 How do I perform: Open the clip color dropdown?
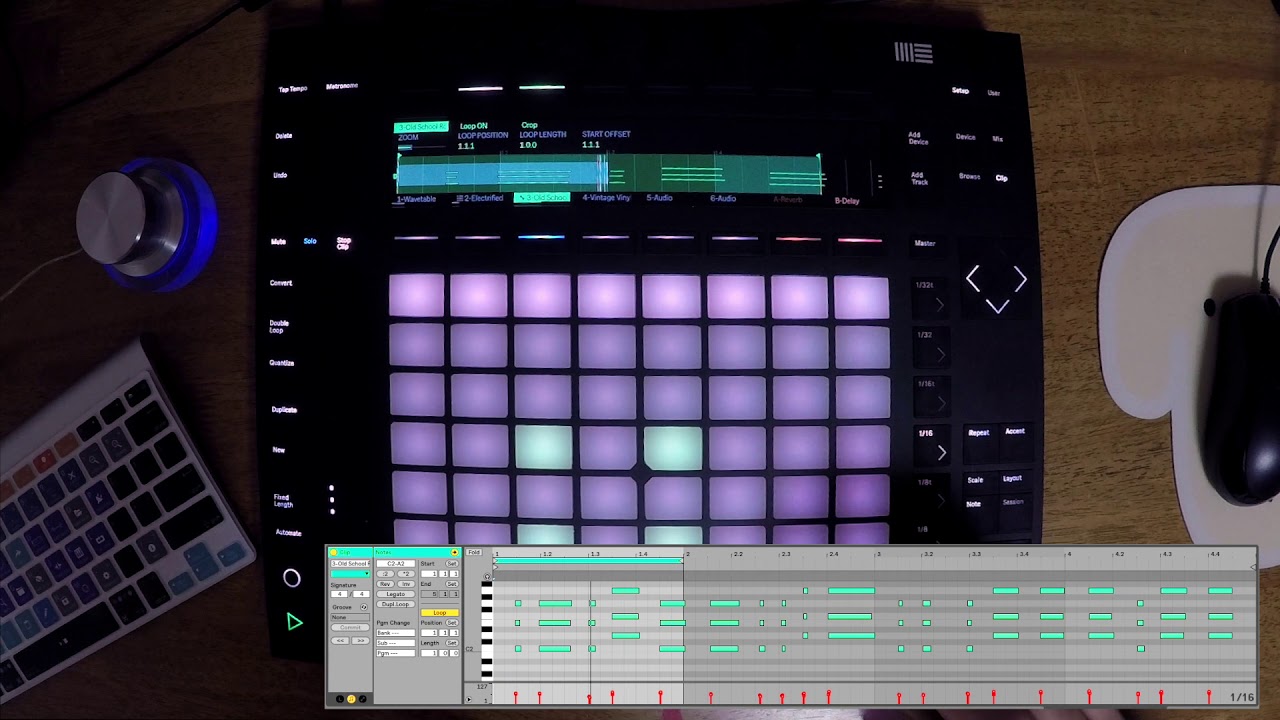point(350,574)
